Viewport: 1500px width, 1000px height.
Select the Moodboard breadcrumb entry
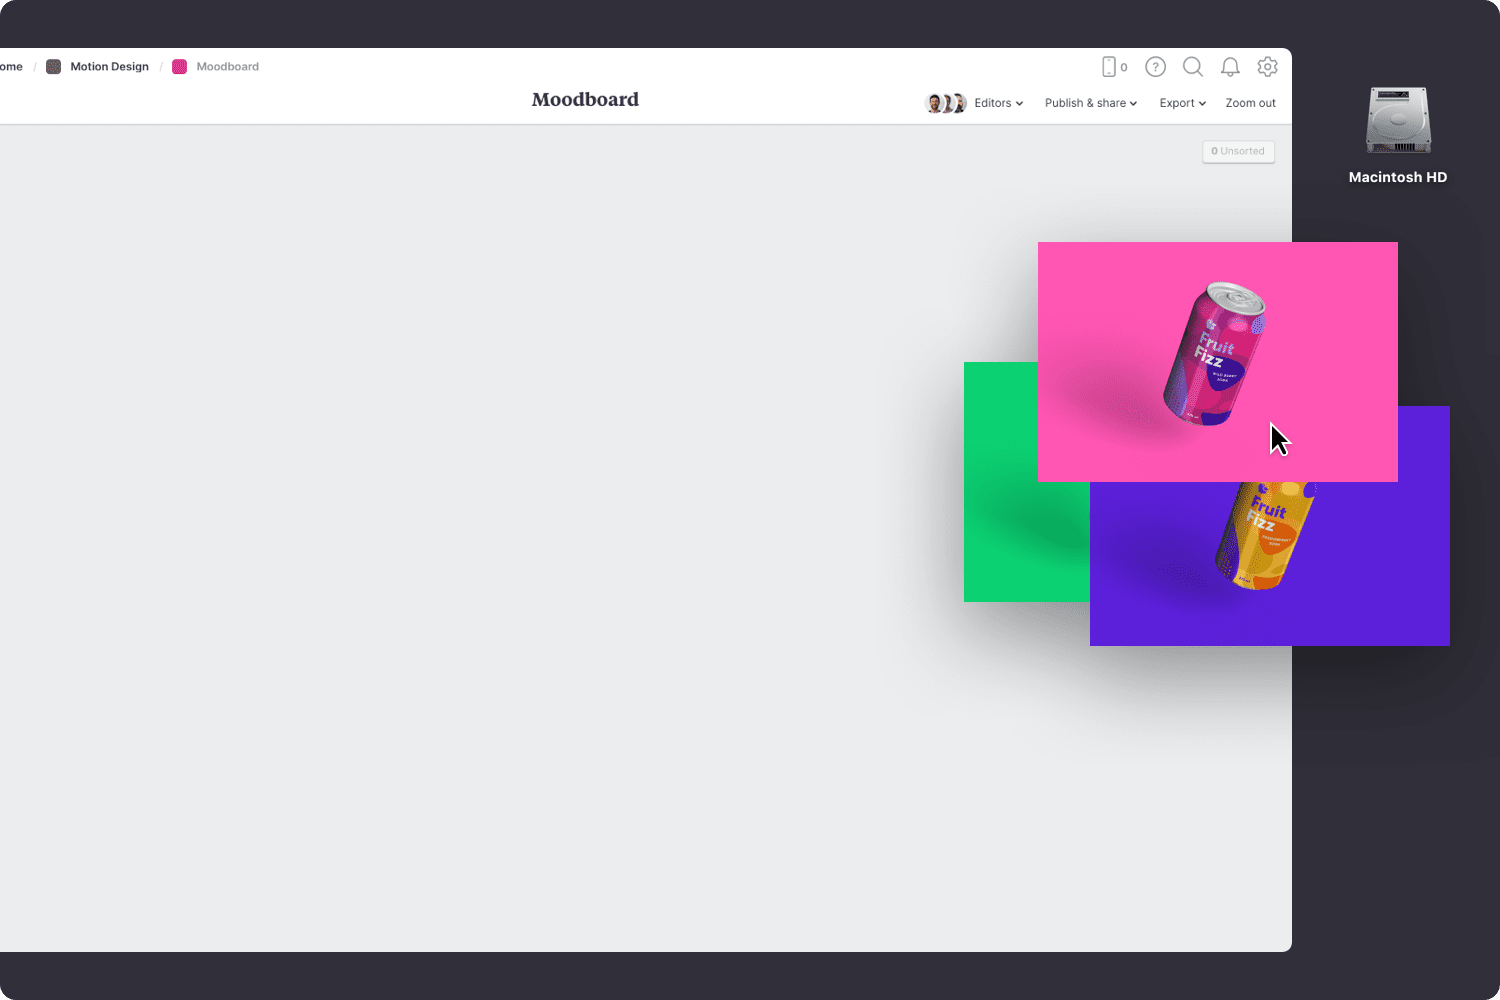tap(229, 66)
